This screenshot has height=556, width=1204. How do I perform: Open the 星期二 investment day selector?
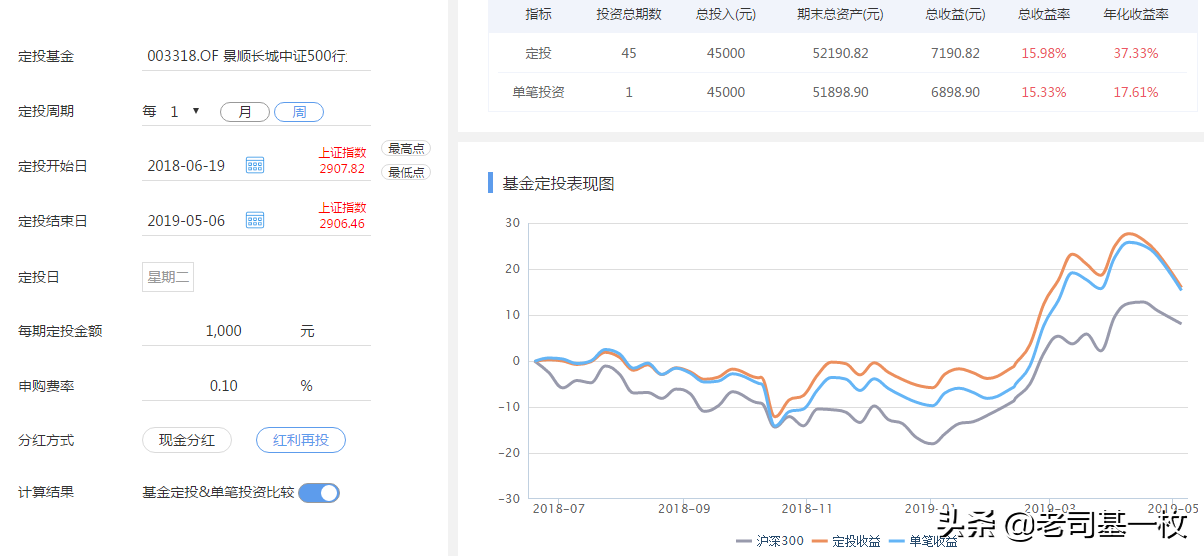click(168, 277)
